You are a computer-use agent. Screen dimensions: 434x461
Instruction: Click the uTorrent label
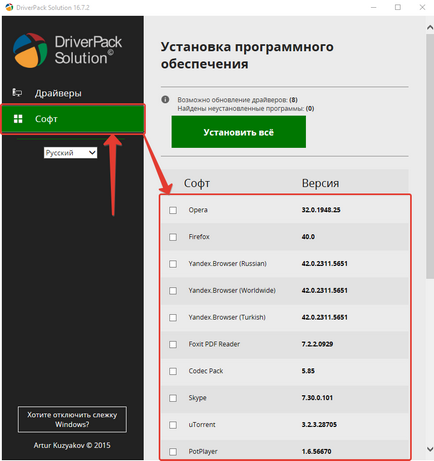(202, 424)
